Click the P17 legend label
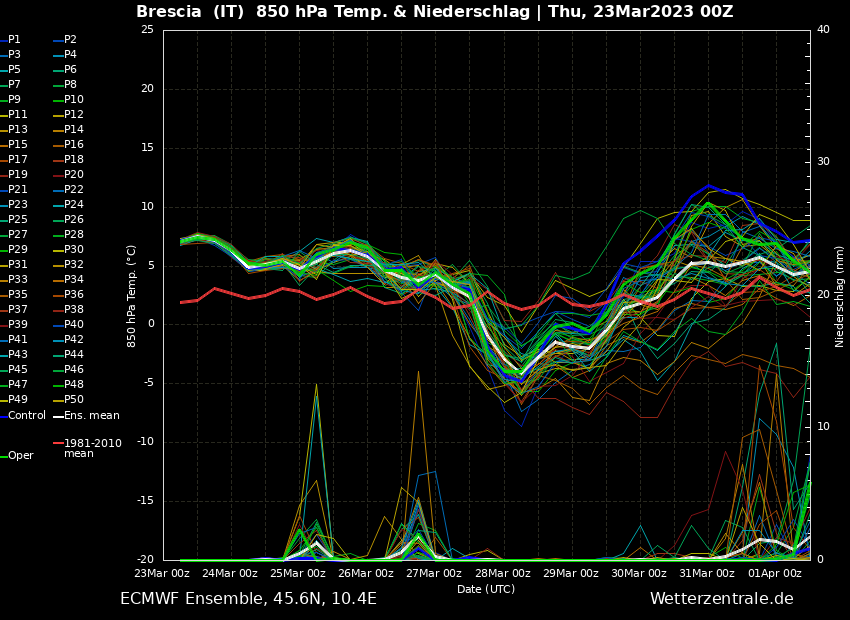Image resolution: width=850 pixels, height=620 pixels. coord(17,159)
